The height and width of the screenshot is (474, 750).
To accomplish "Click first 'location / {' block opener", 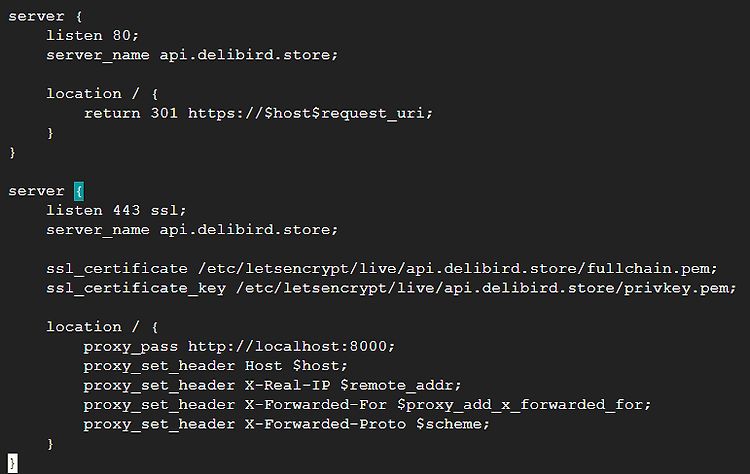I will [102, 94].
